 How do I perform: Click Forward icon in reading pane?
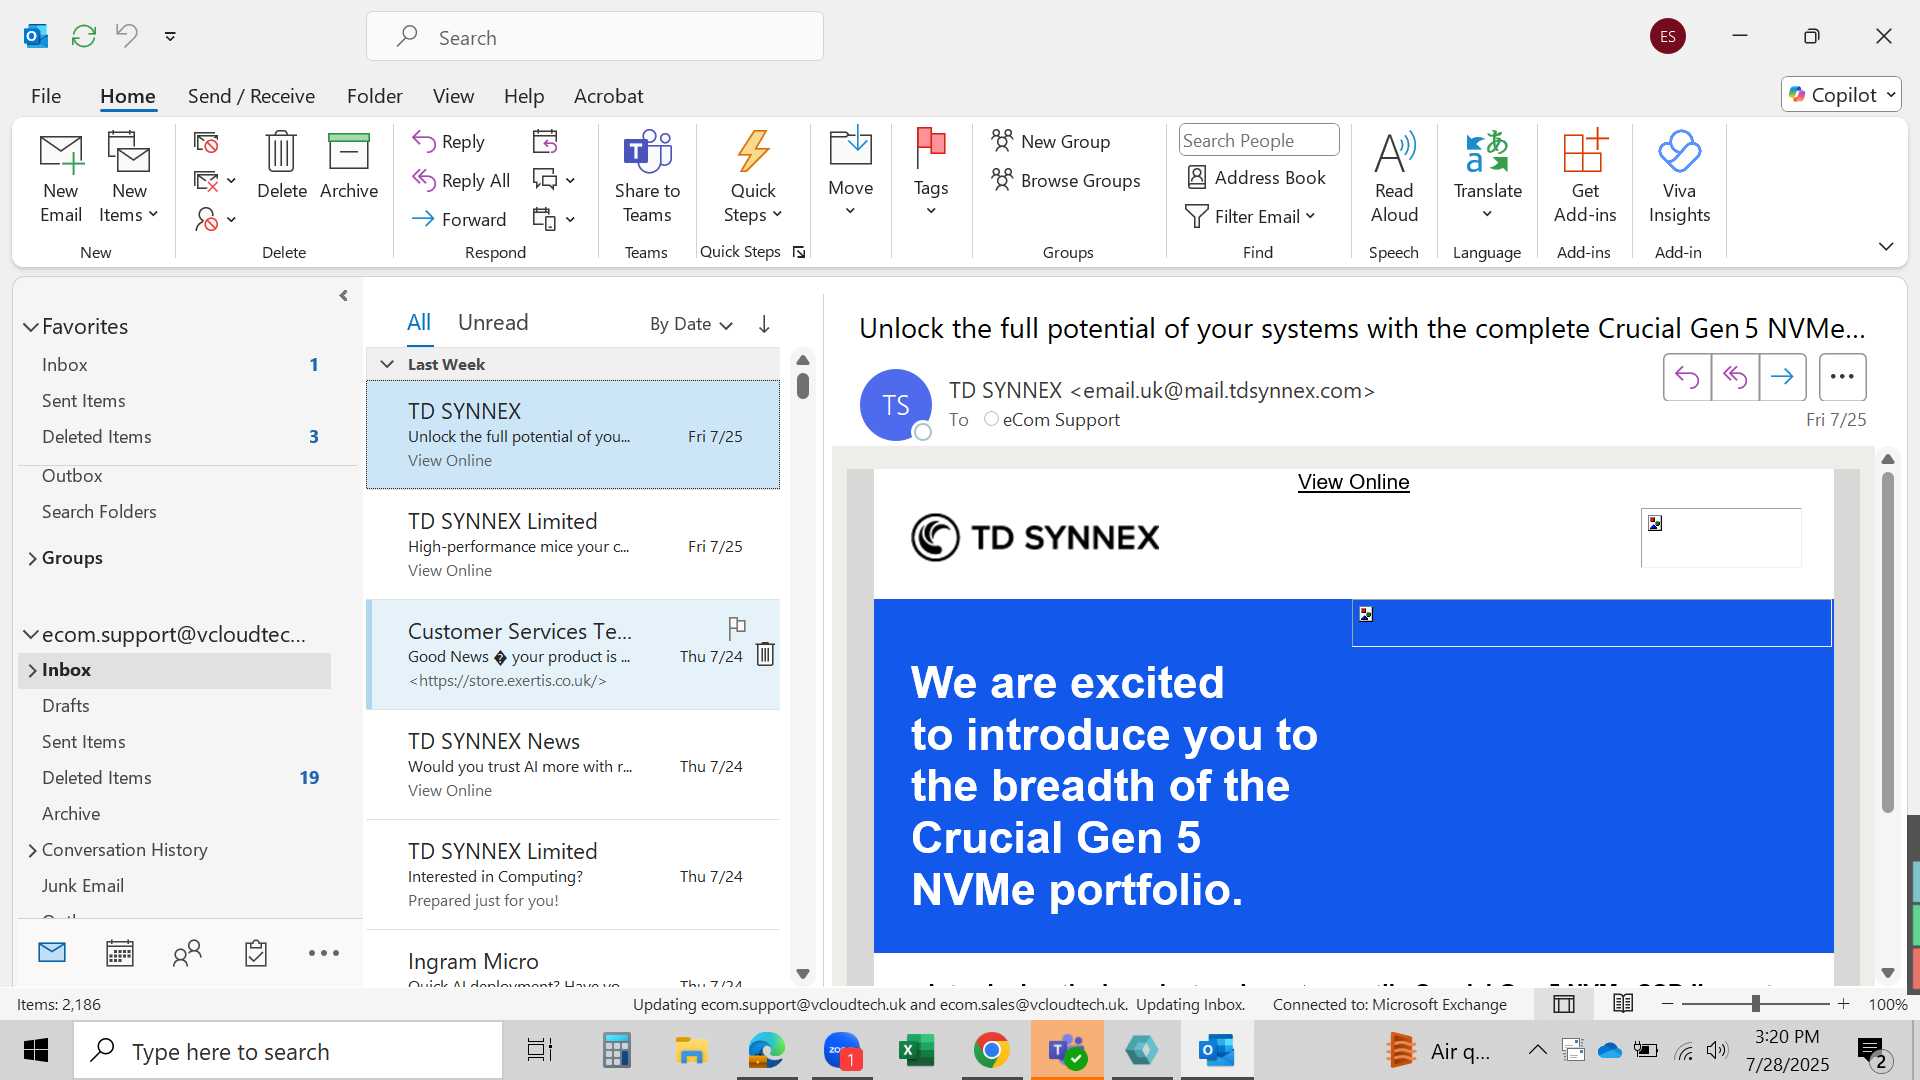pos(1782,377)
